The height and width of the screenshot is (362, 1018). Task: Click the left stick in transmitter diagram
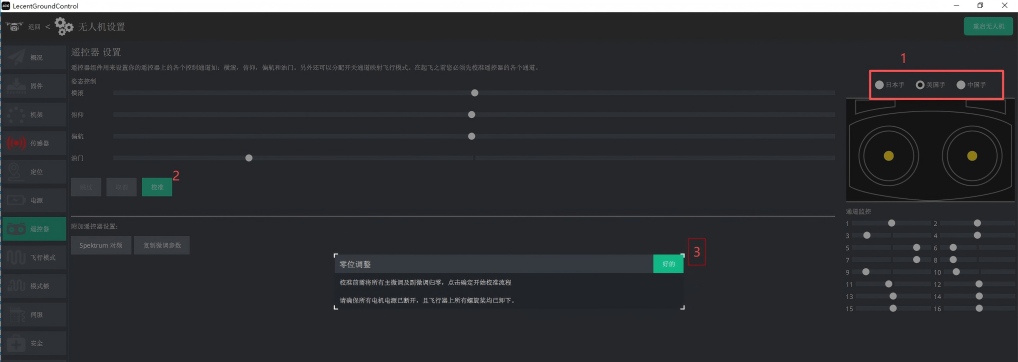click(889, 156)
